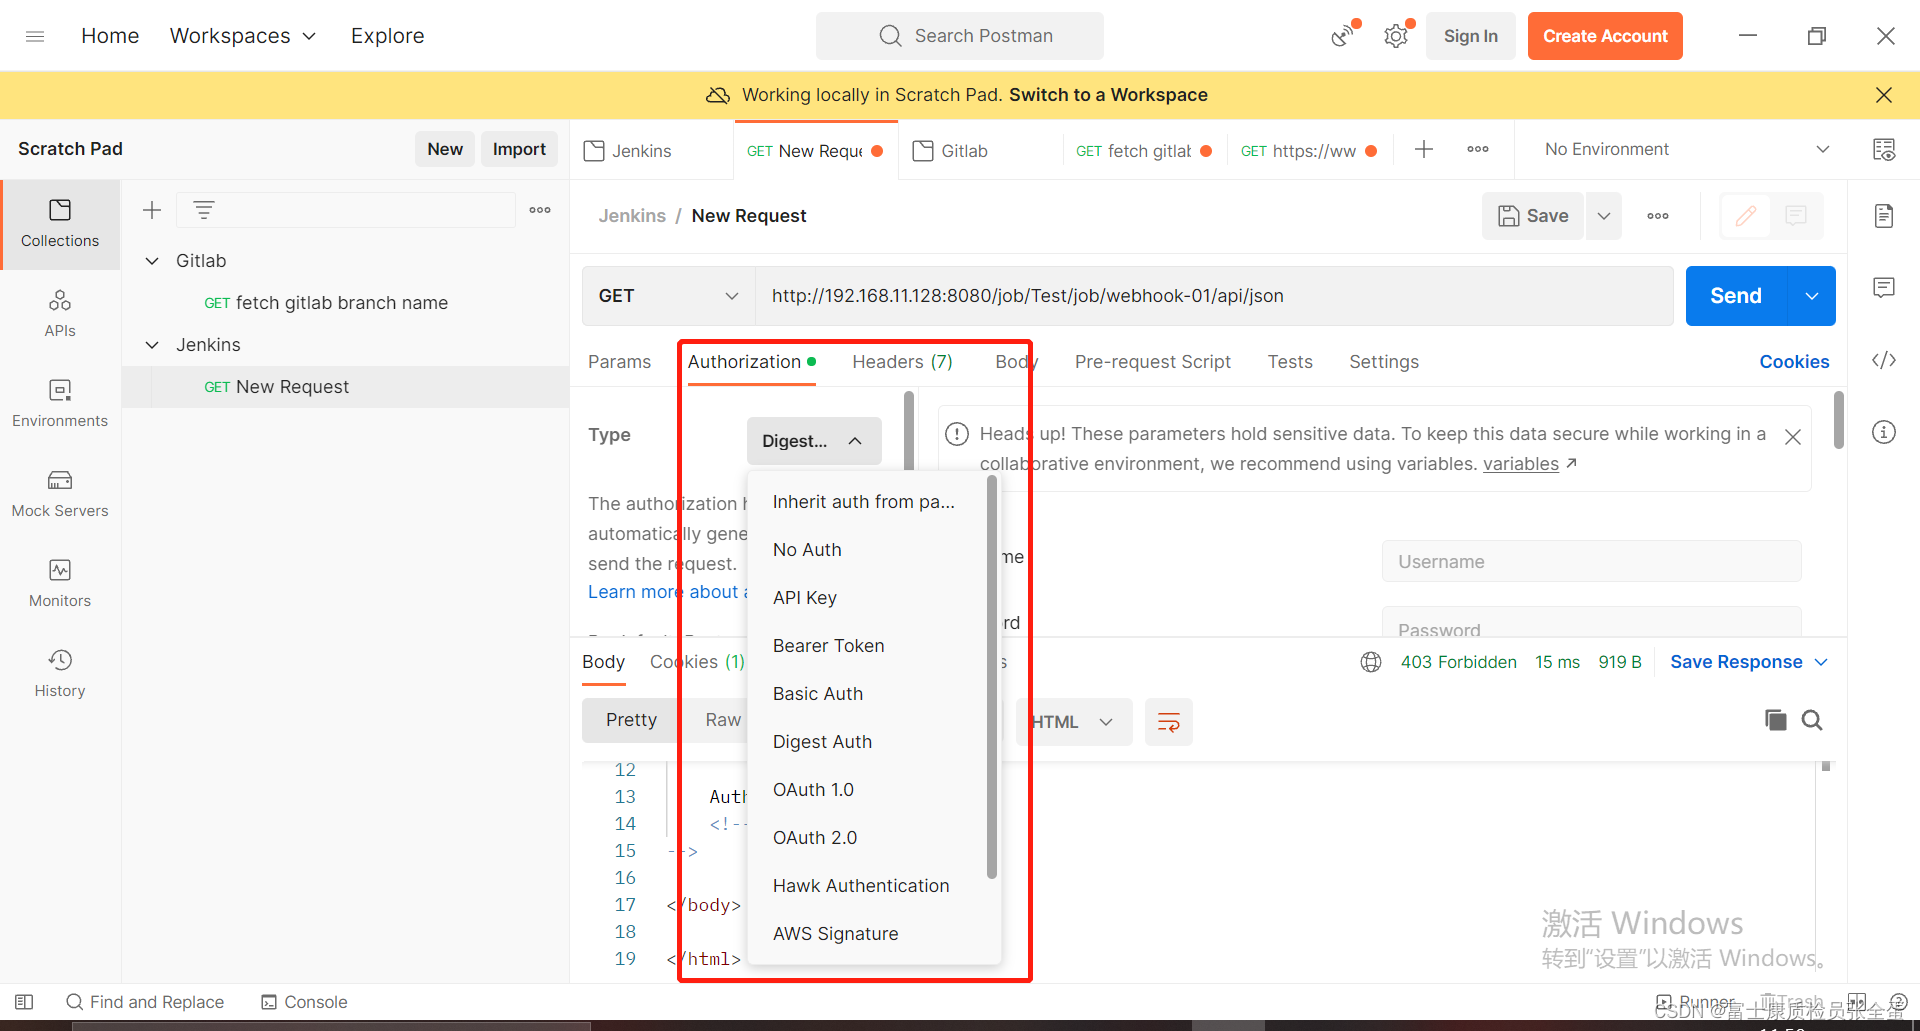Open the History sidebar panel

60,674
